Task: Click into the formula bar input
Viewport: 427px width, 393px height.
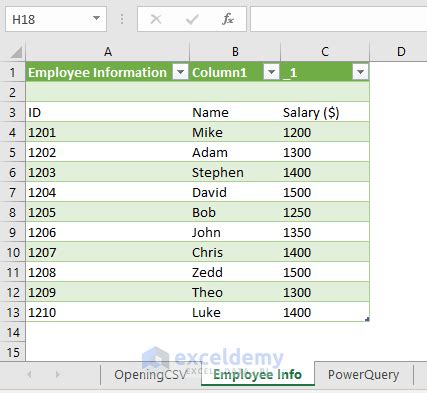Action: coord(339,19)
